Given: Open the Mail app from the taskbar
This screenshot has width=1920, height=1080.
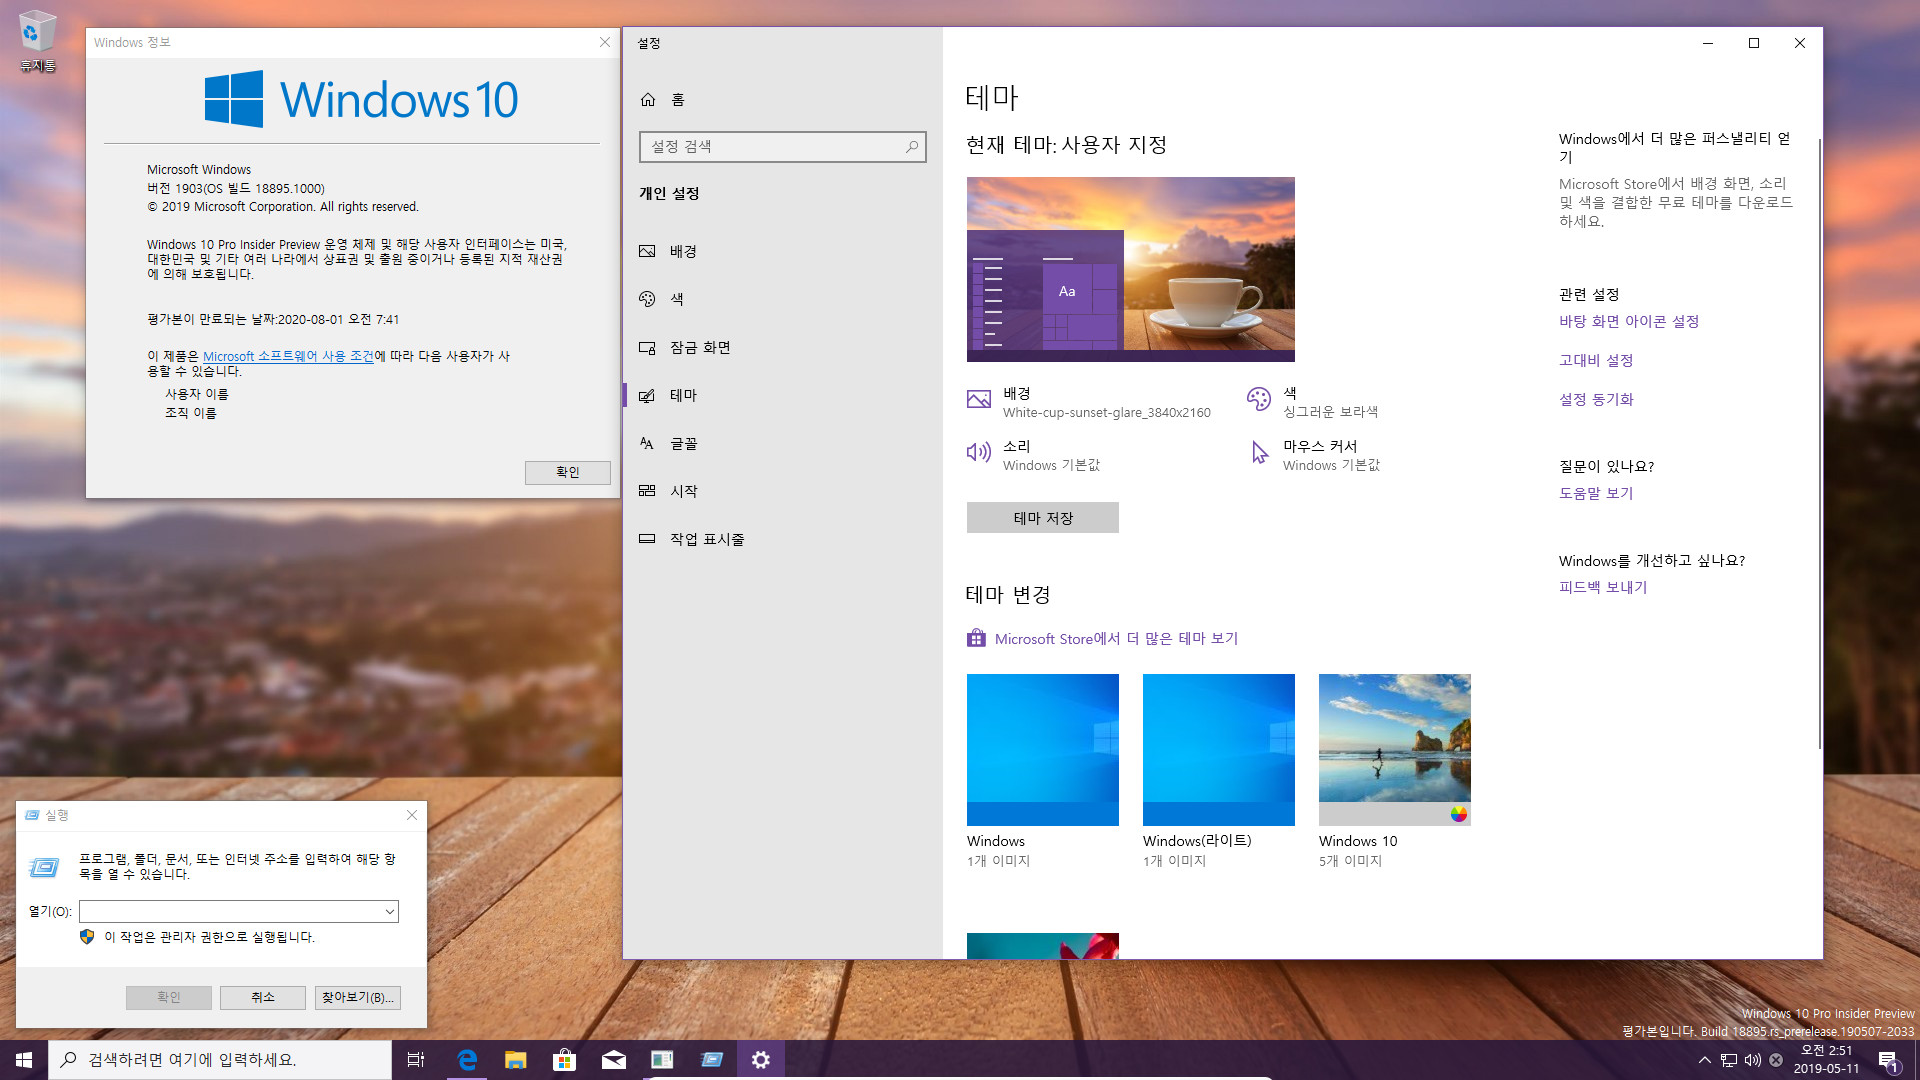Looking at the screenshot, I should 613,1060.
